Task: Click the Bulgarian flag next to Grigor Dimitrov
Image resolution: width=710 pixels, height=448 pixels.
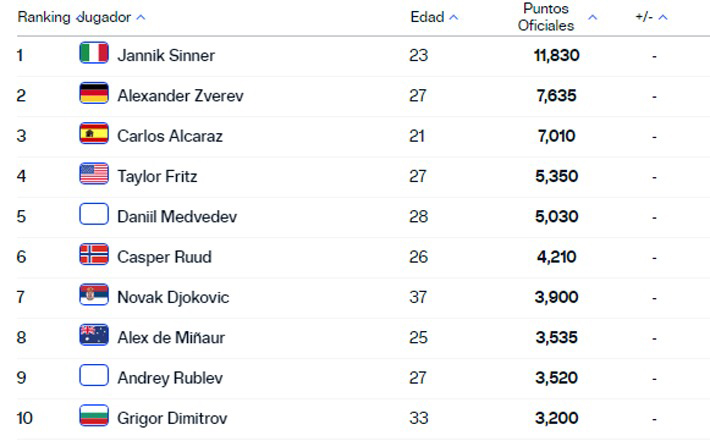Action: pos(94,417)
